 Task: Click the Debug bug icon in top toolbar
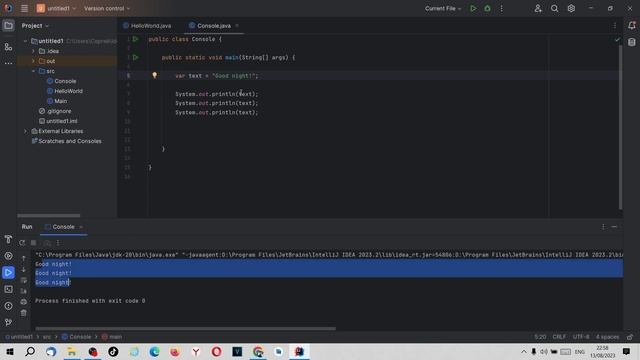click(x=487, y=8)
